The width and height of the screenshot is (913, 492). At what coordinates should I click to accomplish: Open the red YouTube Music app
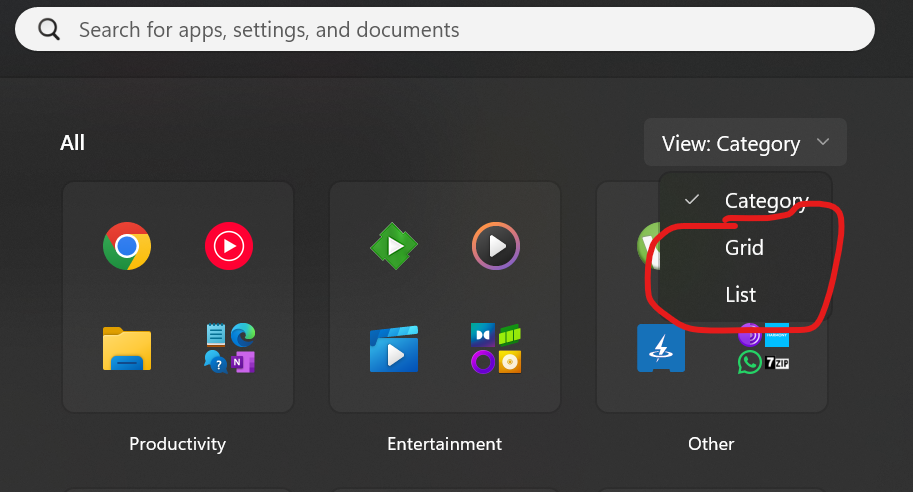[x=229, y=246]
